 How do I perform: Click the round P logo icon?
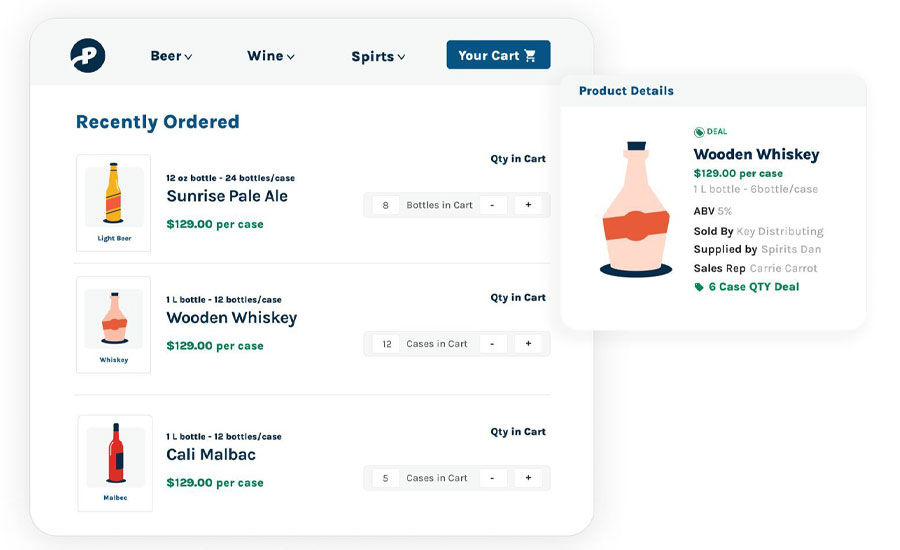coord(88,56)
